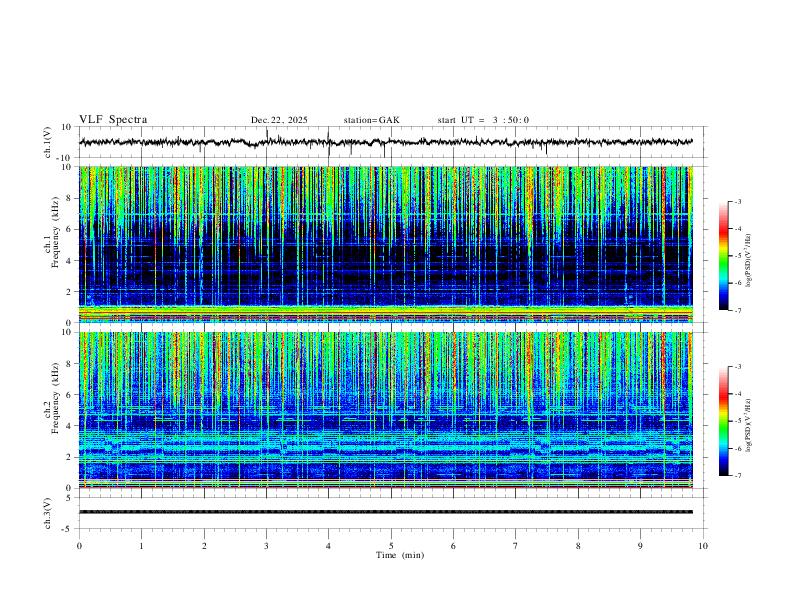This screenshot has width=792, height=612.
Task: Click time axis tick label "4"
Action: (x=328, y=546)
